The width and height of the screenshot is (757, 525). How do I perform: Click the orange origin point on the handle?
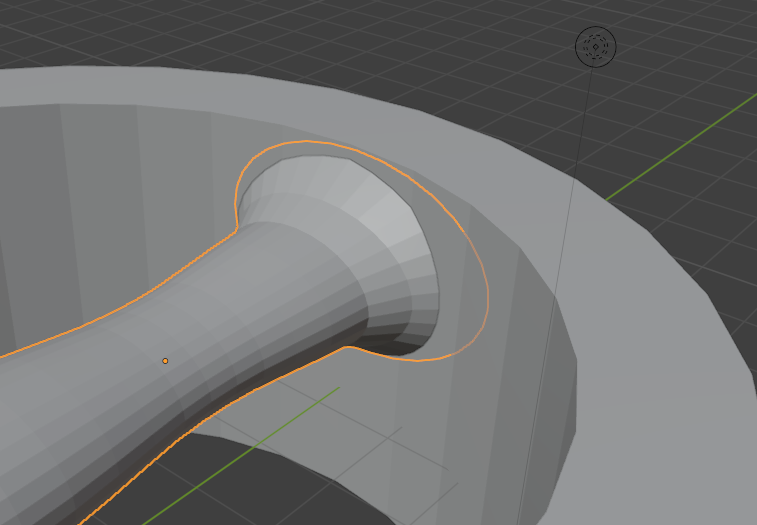coord(165,361)
